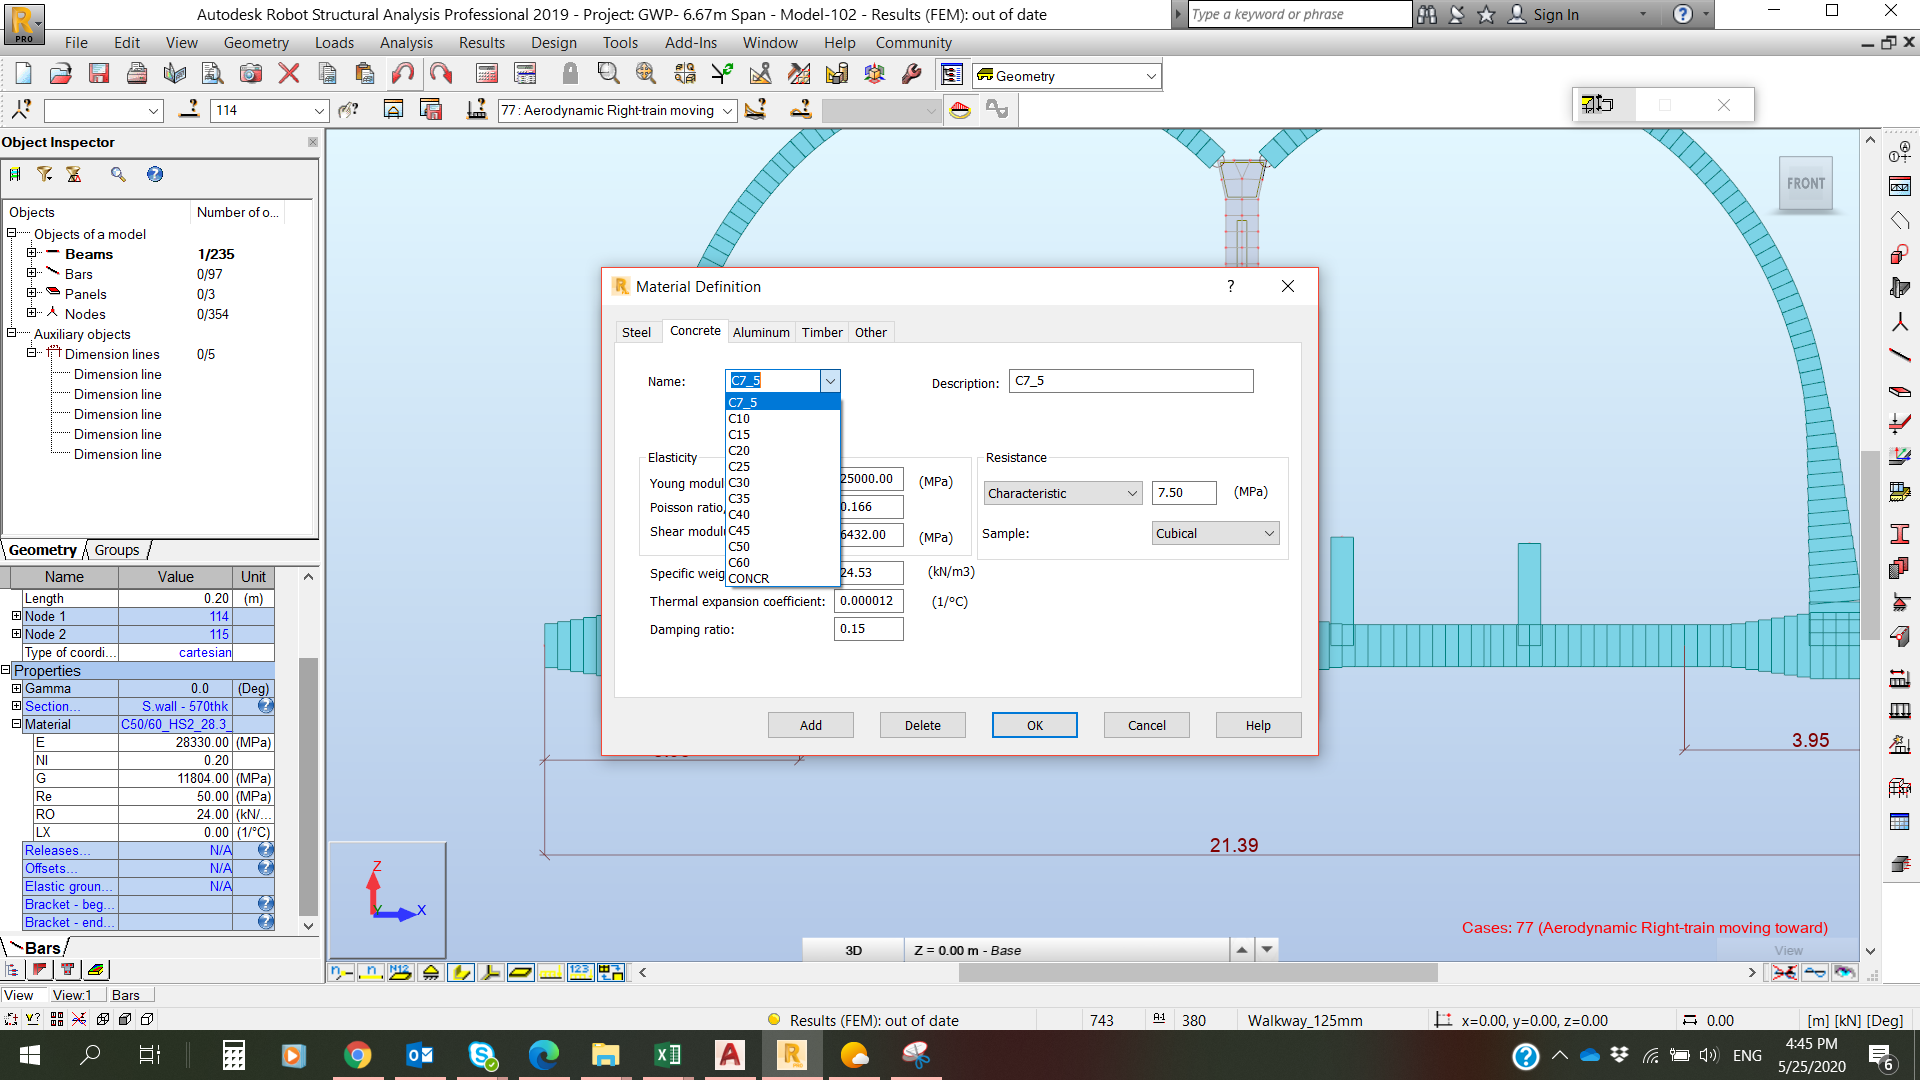Screen dimensions: 1920x1080
Task: Click the Print icon in the toolbar
Action: coord(137,73)
